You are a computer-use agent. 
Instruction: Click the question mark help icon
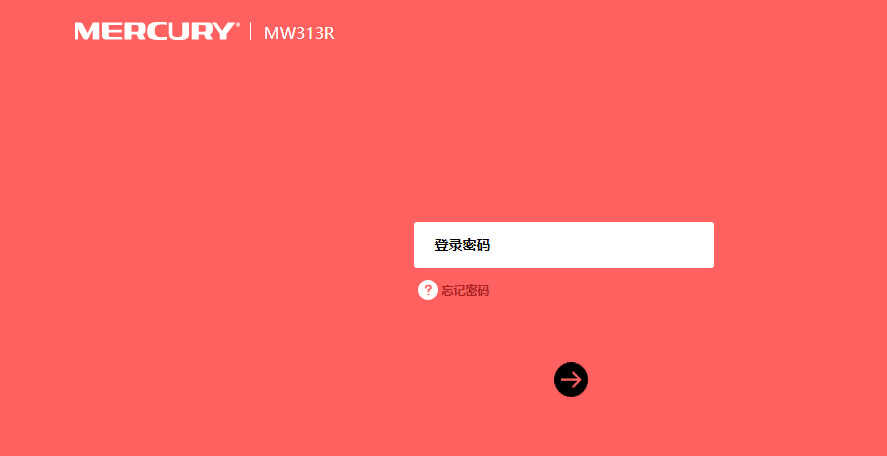pyautogui.click(x=428, y=290)
